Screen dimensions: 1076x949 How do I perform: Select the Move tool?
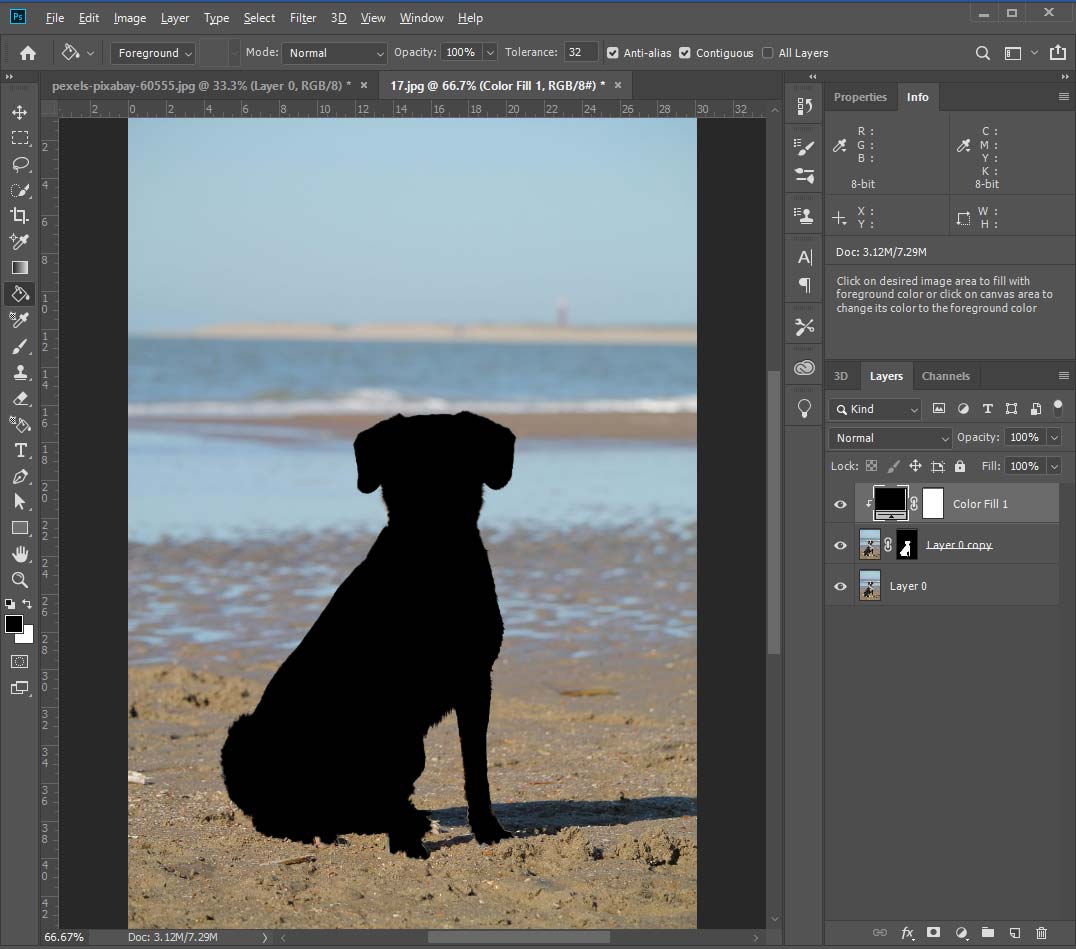19,112
